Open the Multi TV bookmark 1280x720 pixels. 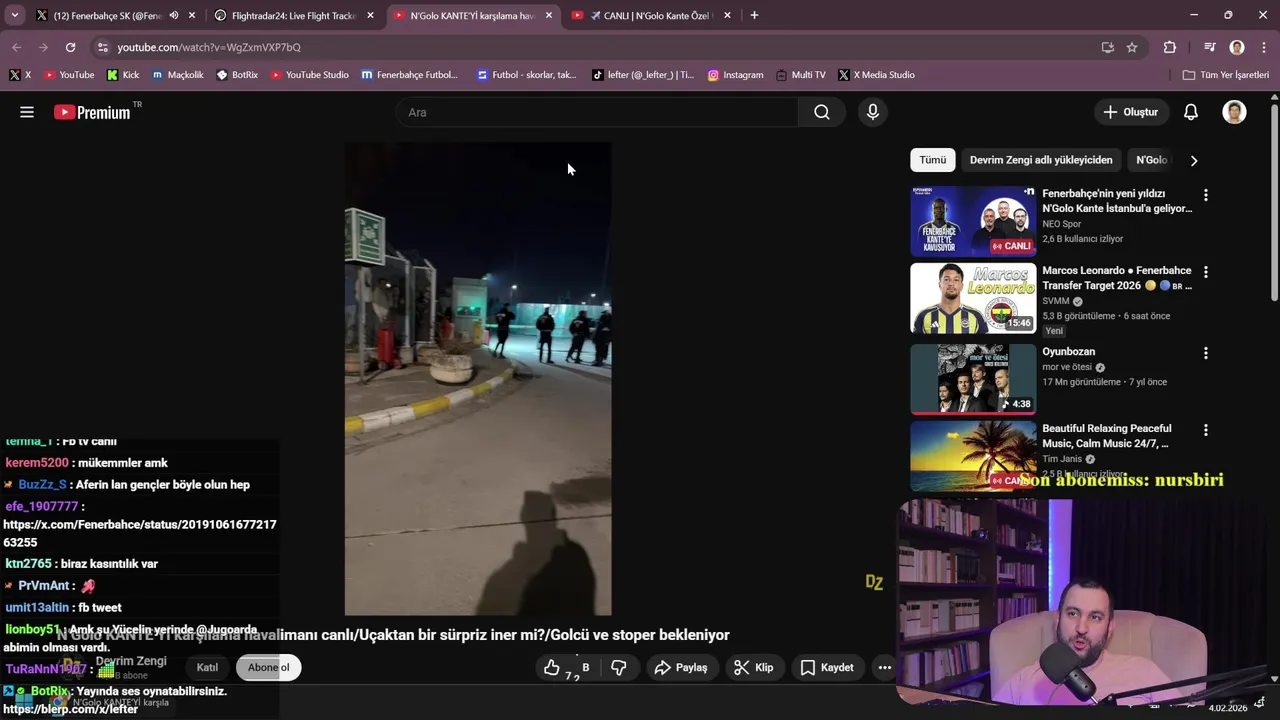[800, 75]
